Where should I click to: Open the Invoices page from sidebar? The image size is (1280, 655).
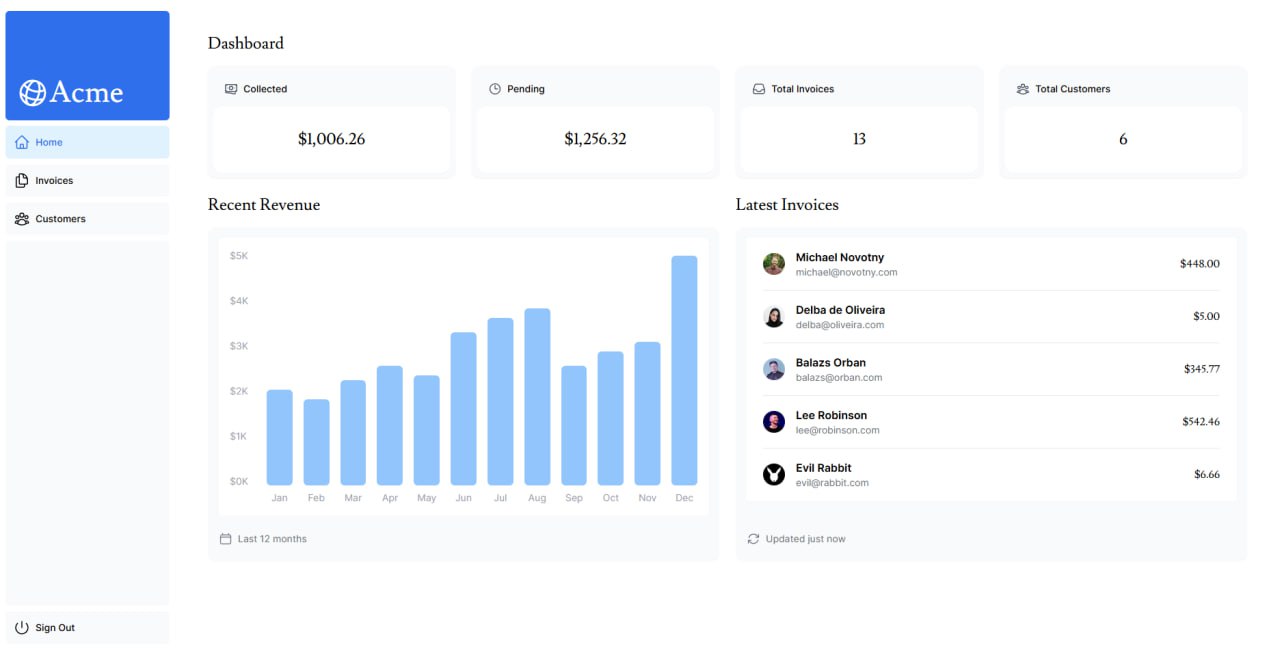88,180
